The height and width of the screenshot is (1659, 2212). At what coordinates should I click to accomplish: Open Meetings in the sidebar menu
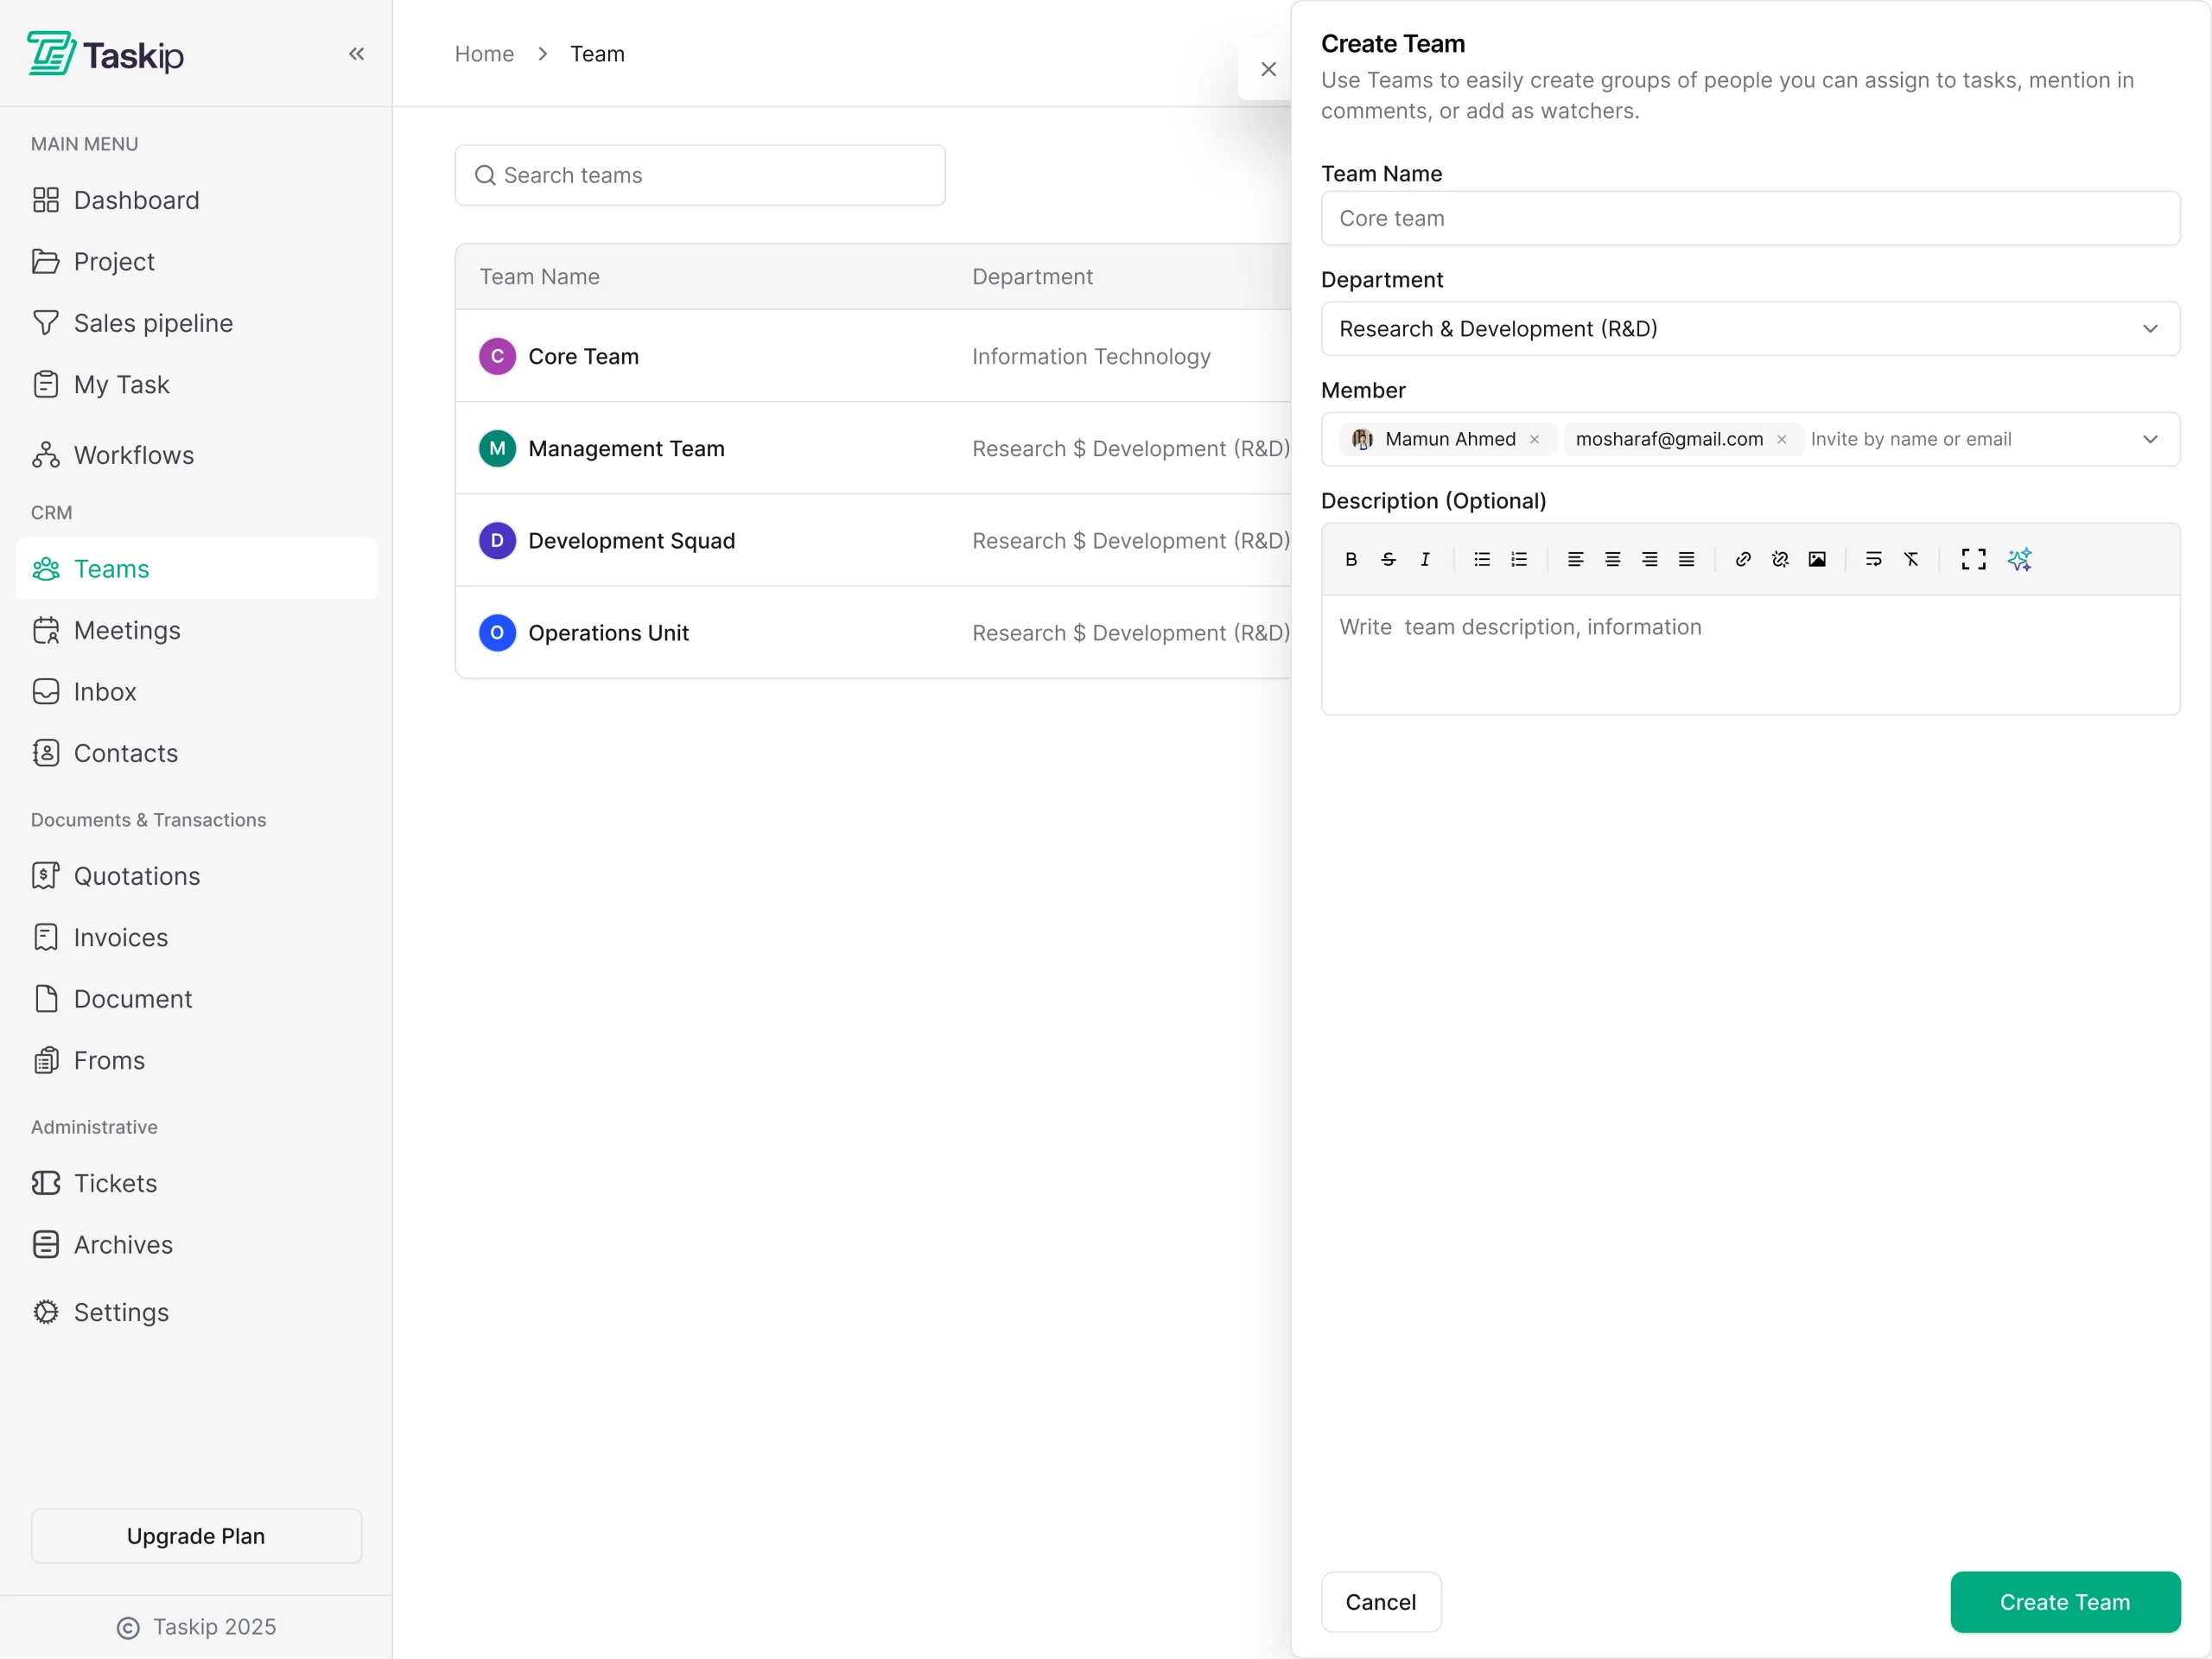127,630
